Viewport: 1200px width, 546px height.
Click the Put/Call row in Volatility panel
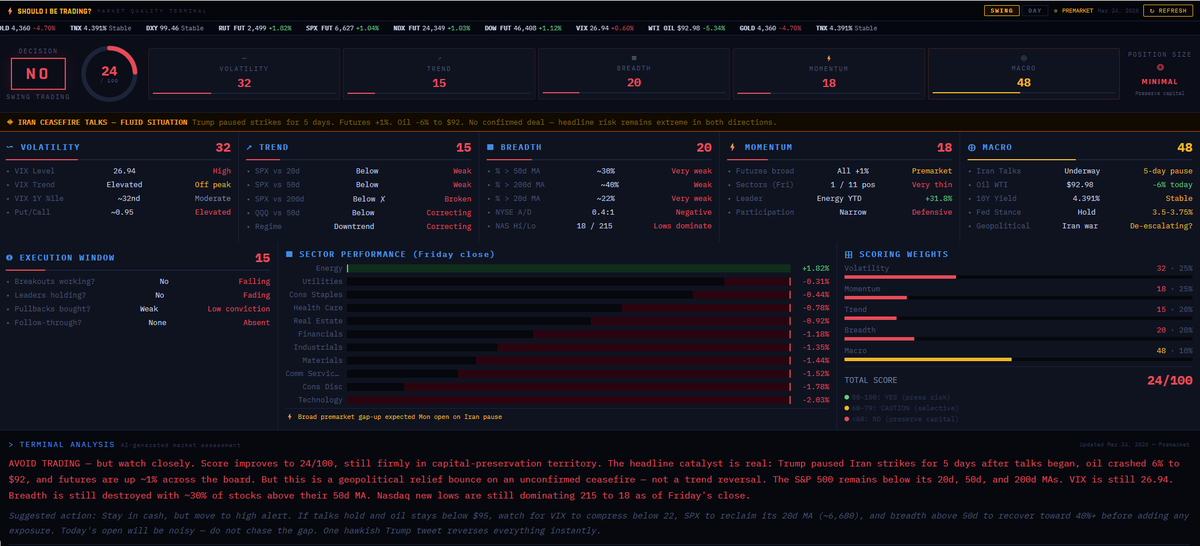[119, 213]
